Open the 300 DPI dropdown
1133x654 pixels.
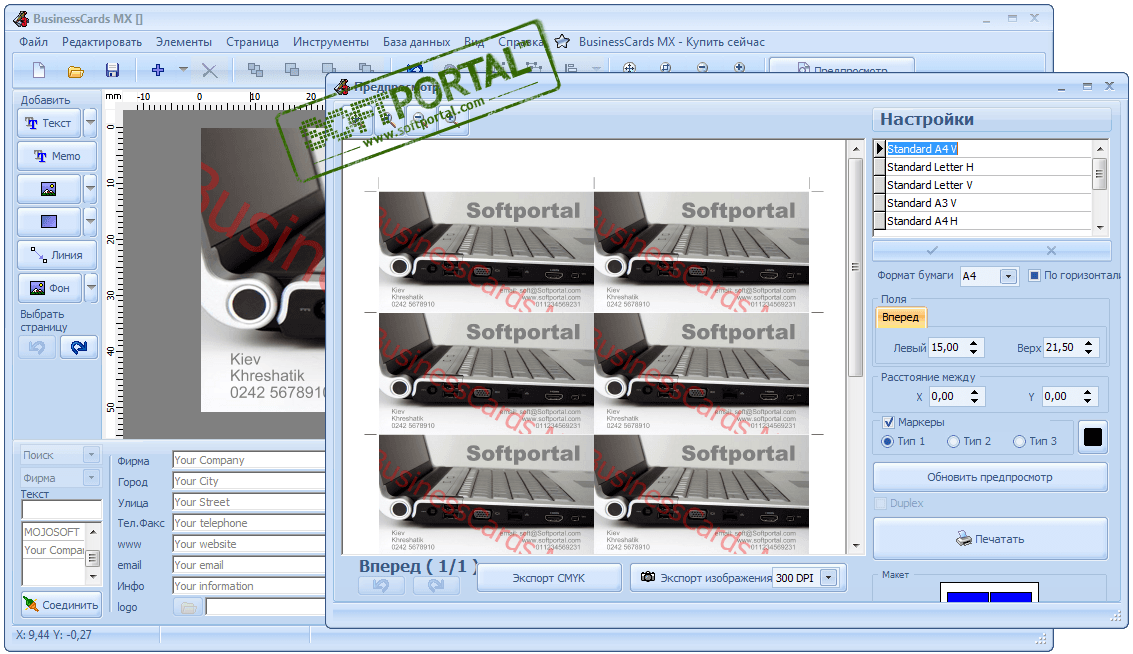coord(829,578)
